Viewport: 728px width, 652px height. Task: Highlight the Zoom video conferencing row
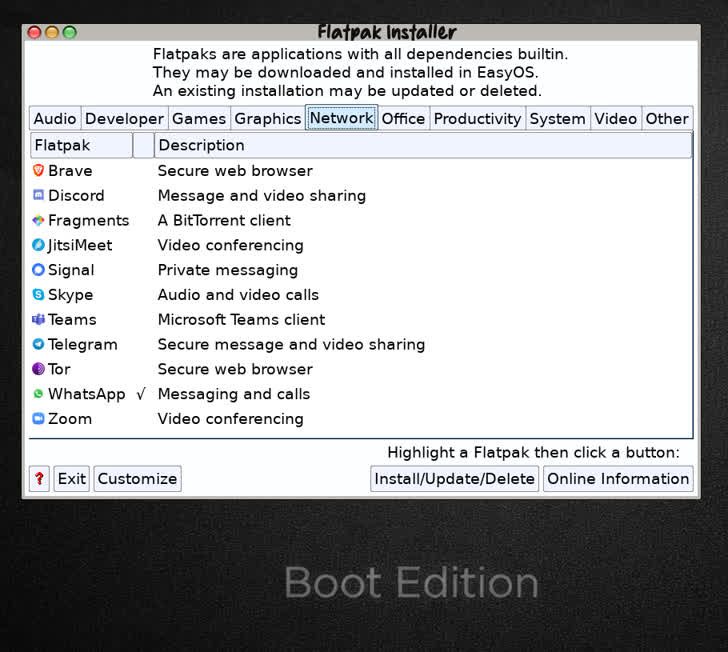click(x=230, y=419)
